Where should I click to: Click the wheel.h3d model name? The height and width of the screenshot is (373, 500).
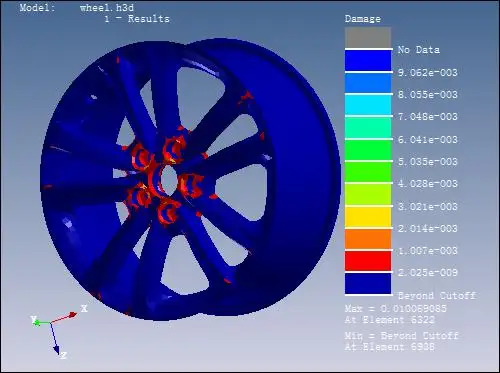(x=107, y=7)
